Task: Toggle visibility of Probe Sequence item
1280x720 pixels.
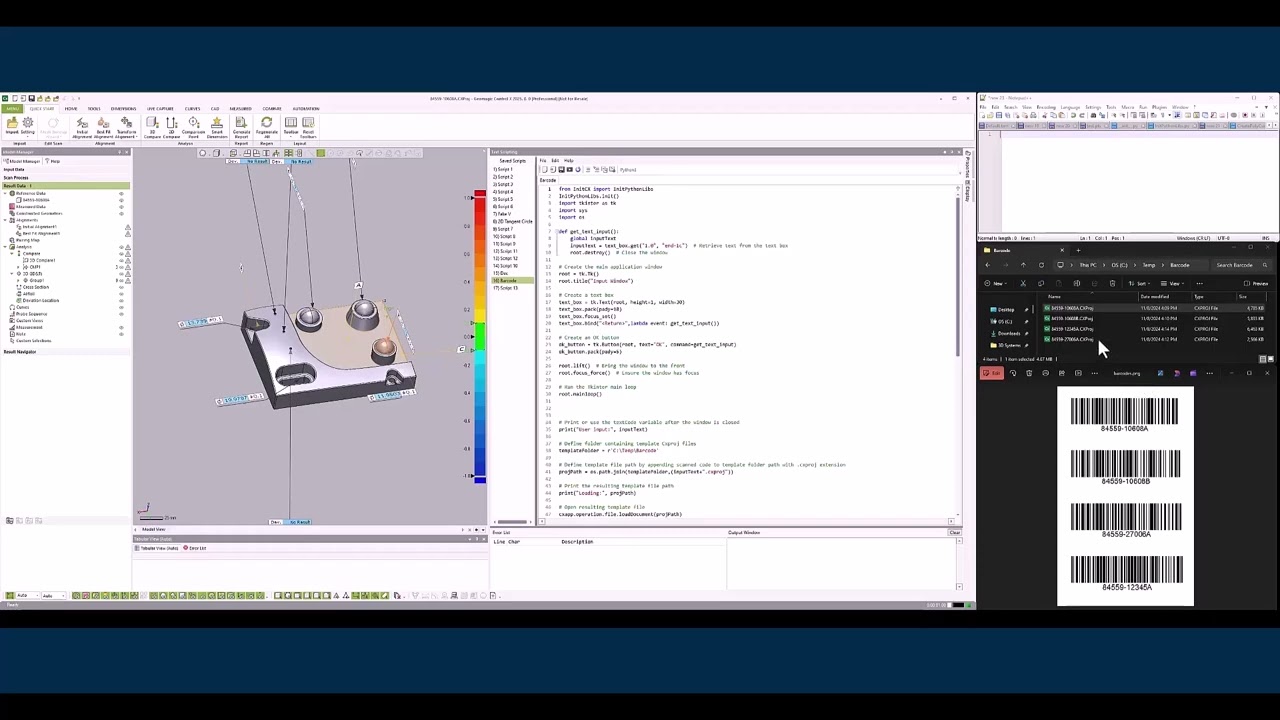Action: click(122, 314)
